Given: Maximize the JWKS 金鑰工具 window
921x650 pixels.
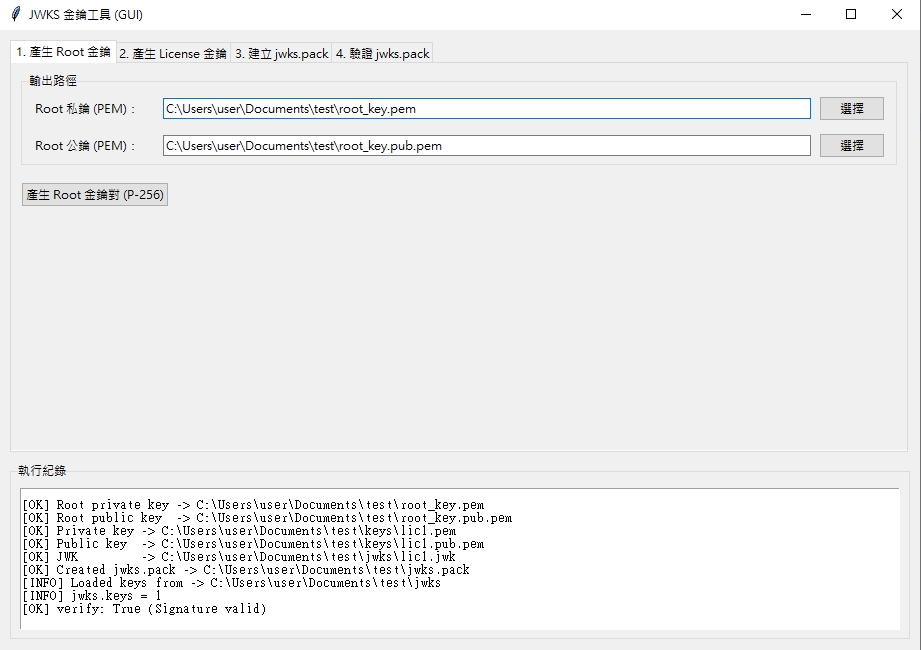Looking at the screenshot, I should [851, 14].
